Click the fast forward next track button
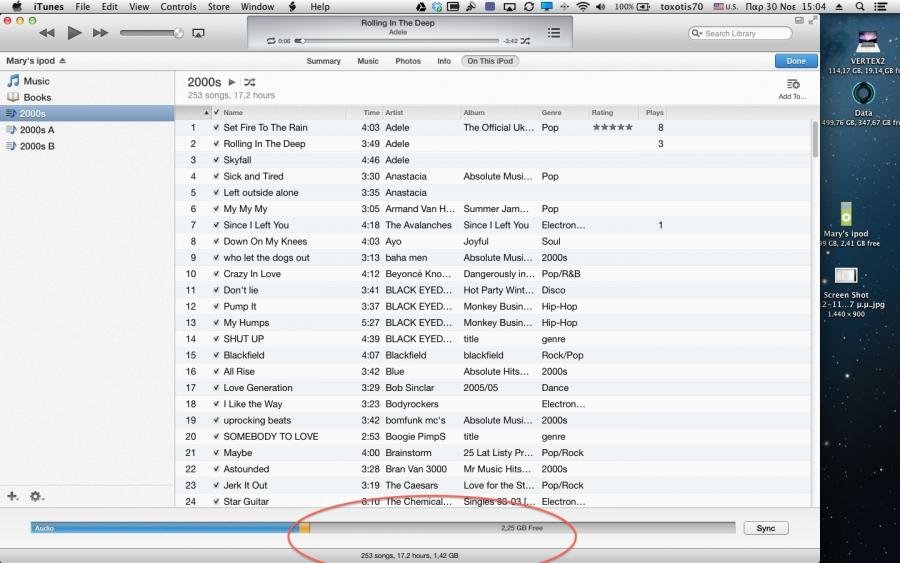Image resolution: width=900 pixels, height=563 pixels. (x=100, y=33)
